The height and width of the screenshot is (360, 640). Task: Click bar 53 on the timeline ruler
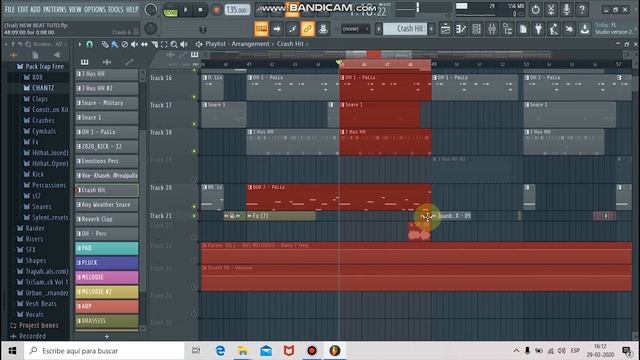[x=527, y=64]
